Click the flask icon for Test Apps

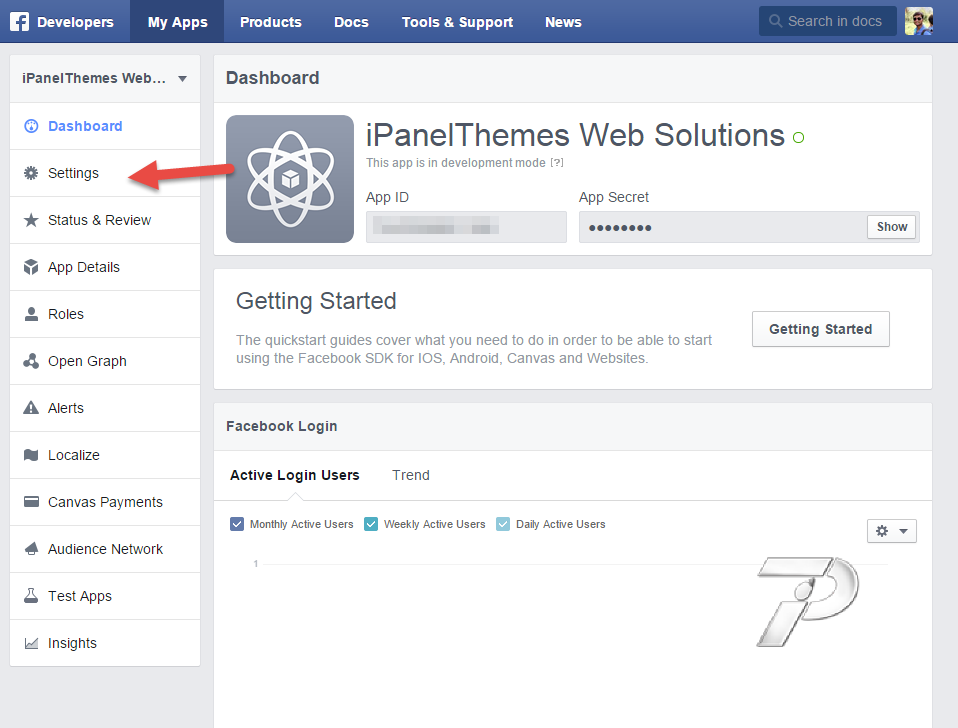pos(30,596)
